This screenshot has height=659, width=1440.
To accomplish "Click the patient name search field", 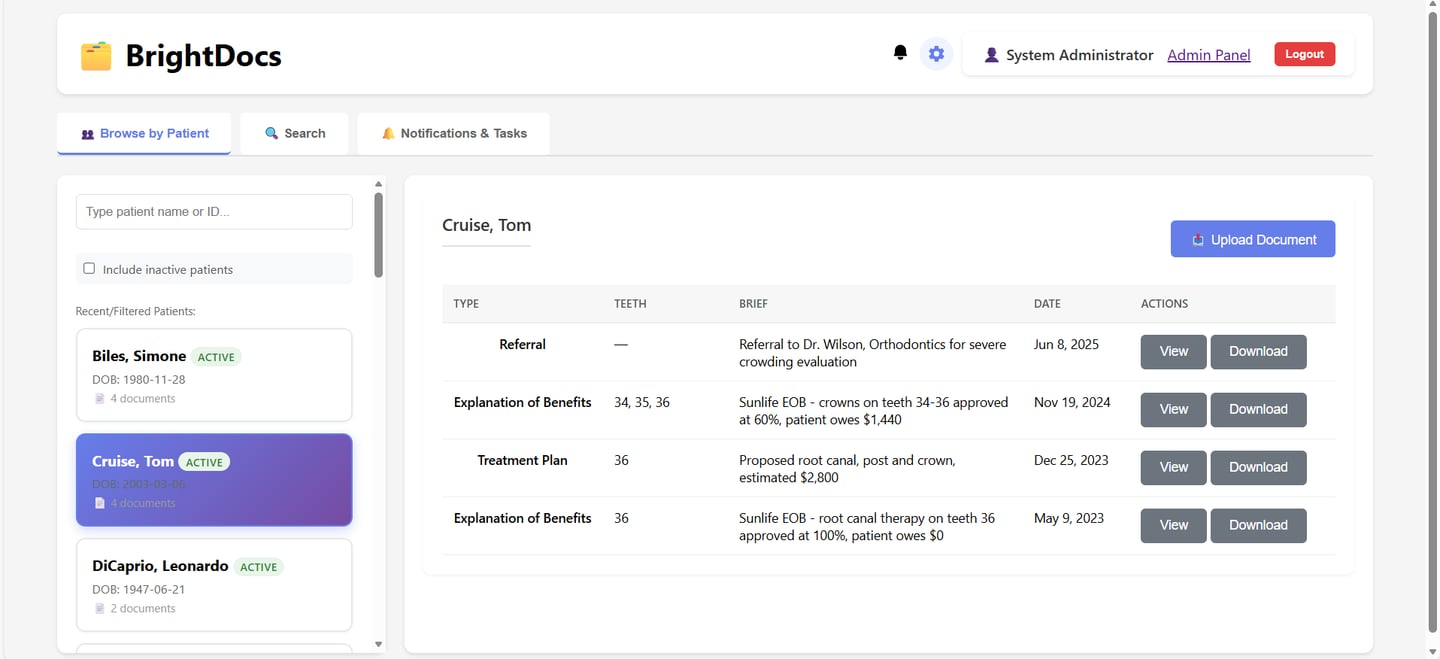I will (x=214, y=212).
